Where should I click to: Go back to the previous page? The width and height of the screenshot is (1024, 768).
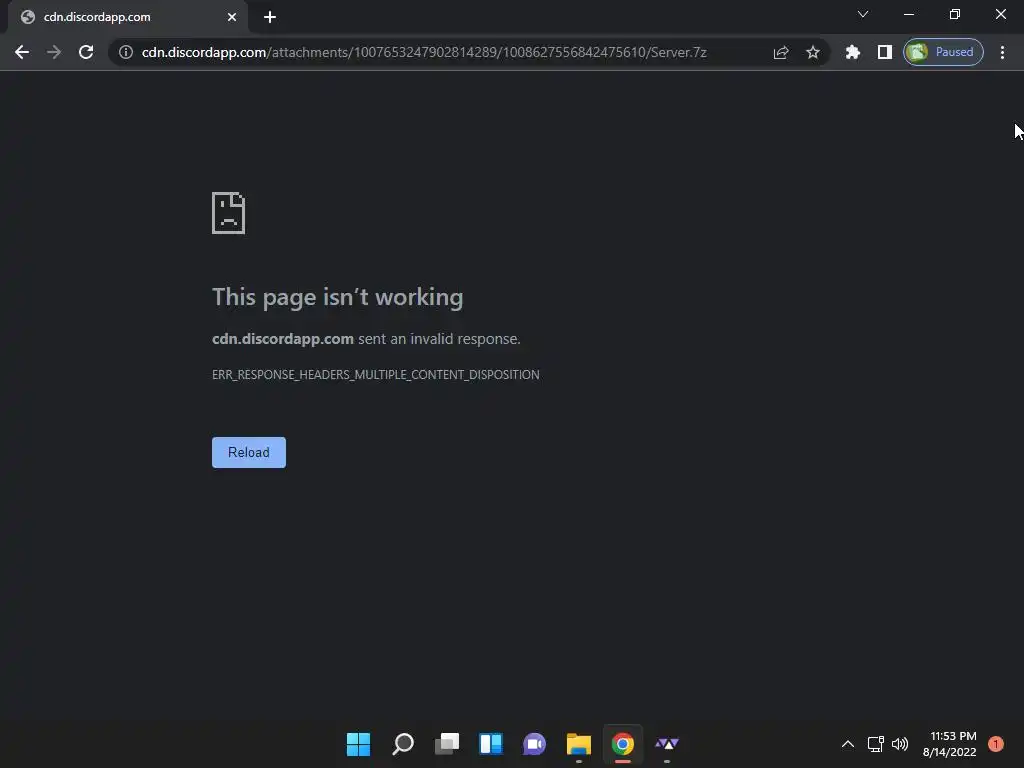tap(22, 52)
